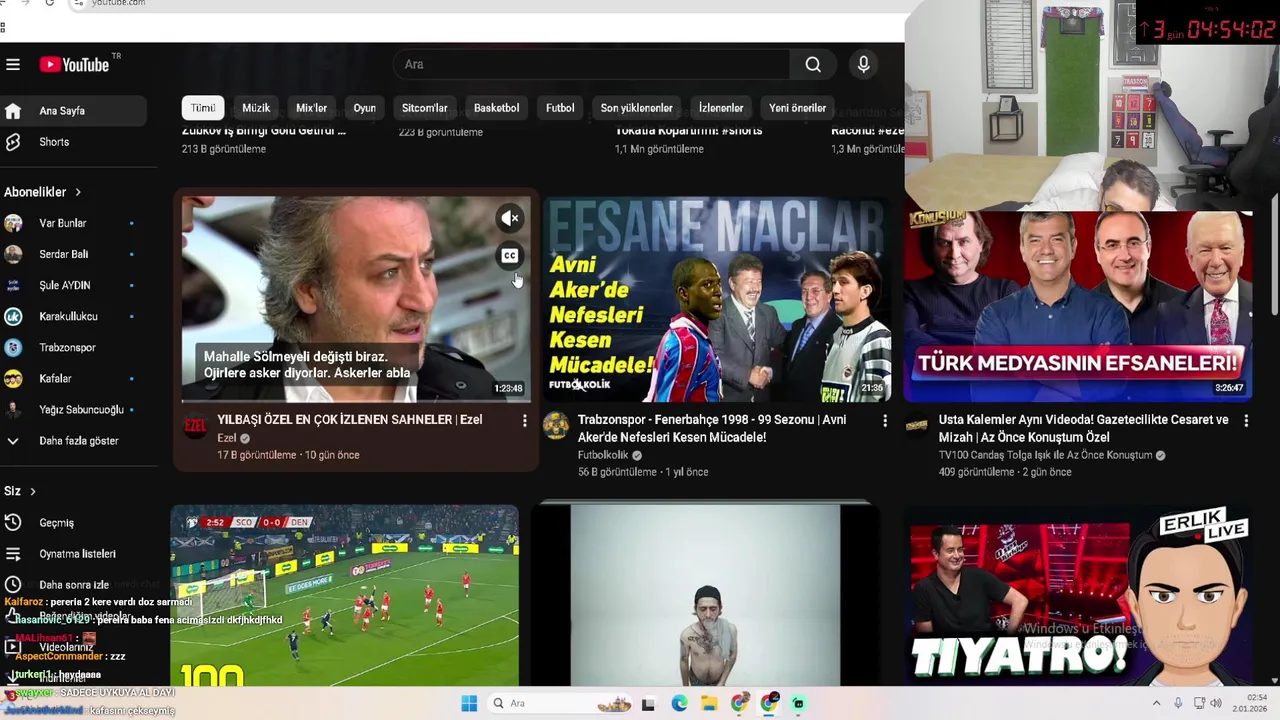The image size is (1280, 720).
Task: Unmute the Ezel video preview
Action: click(510, 218)
